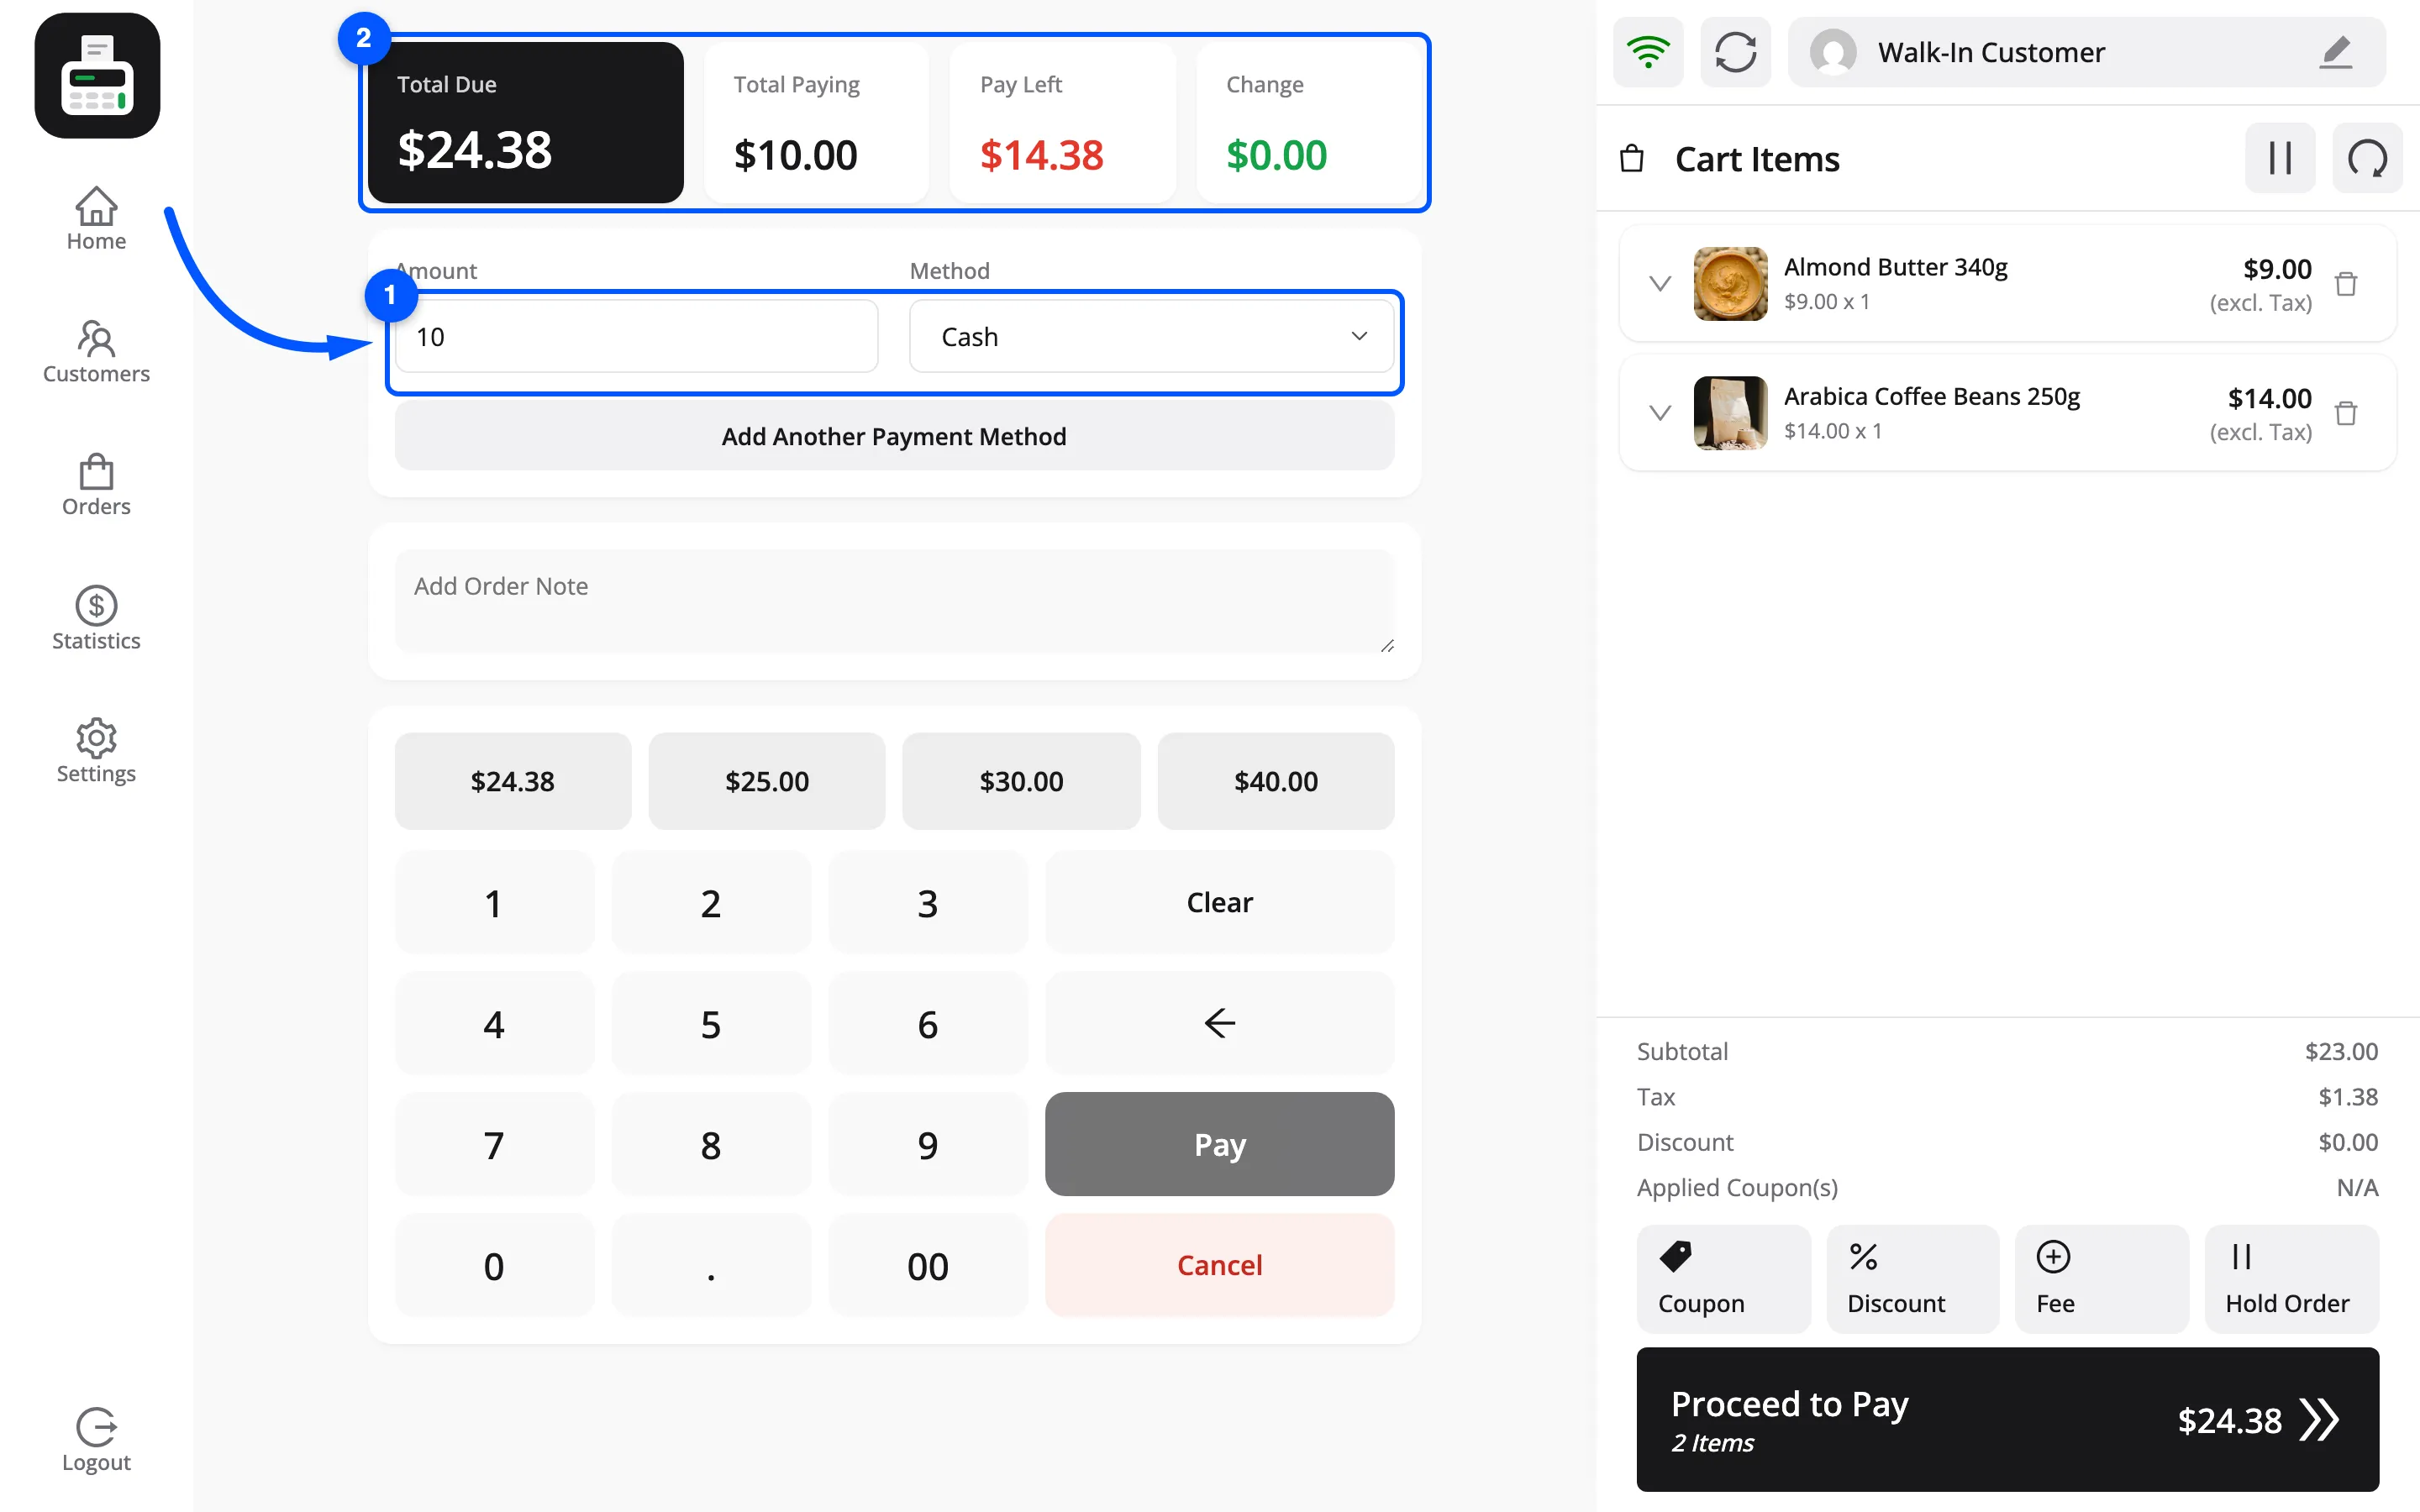
Task: Apply a Coupon to the order
Action: click(x=1723, y=1279)
